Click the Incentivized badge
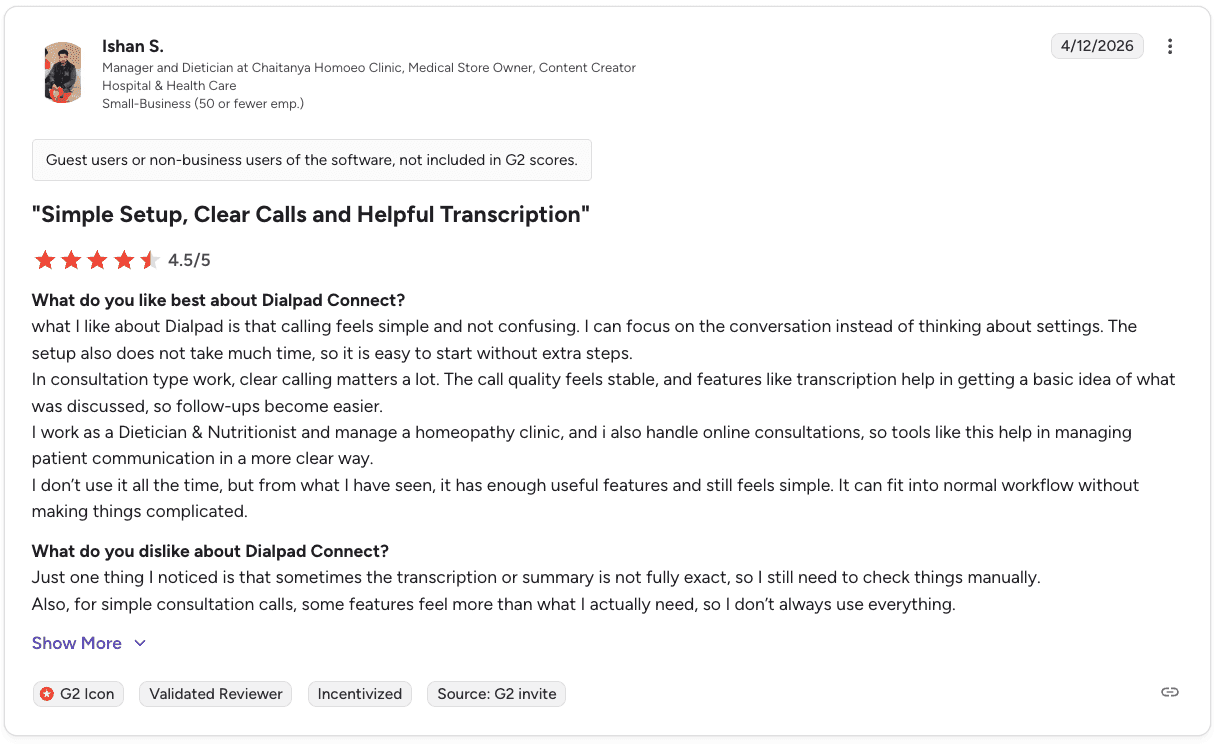Viewport: 1220px width, 744px height. click(x=359, y=694)
